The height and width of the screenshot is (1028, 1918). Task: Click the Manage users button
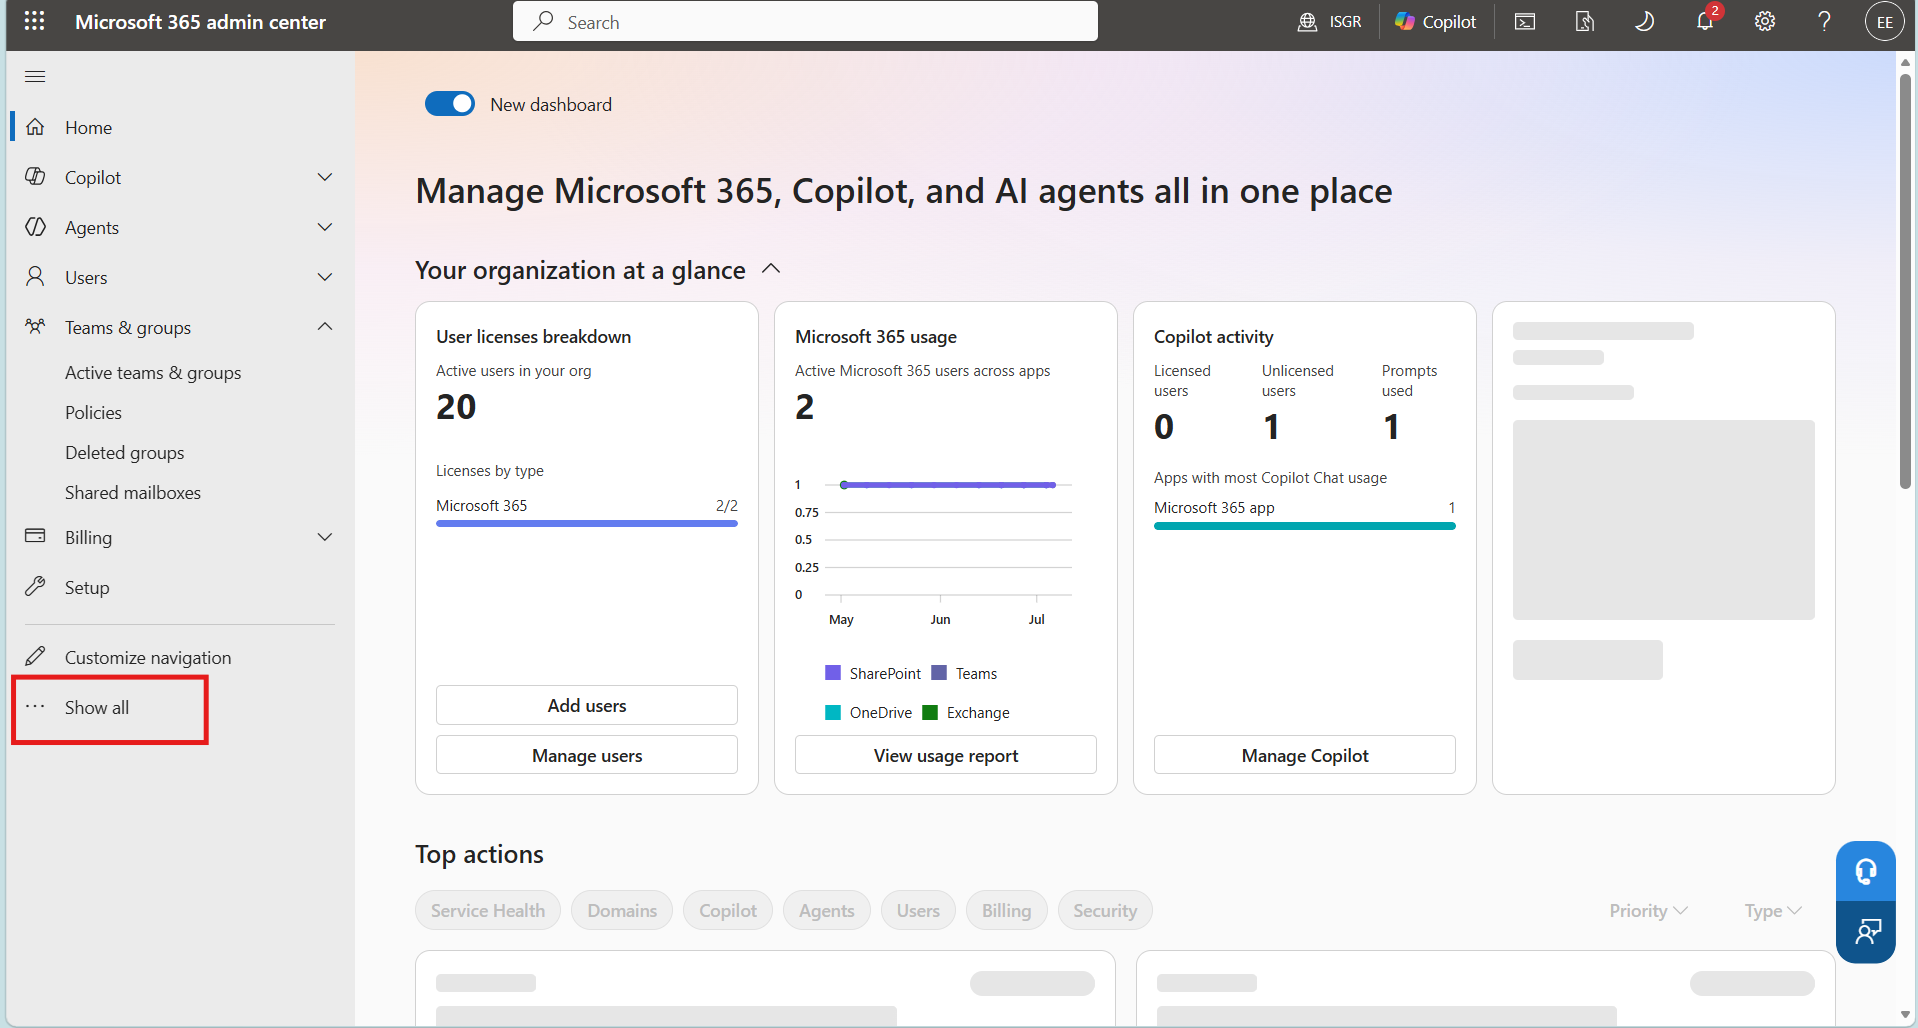point(587,755)
